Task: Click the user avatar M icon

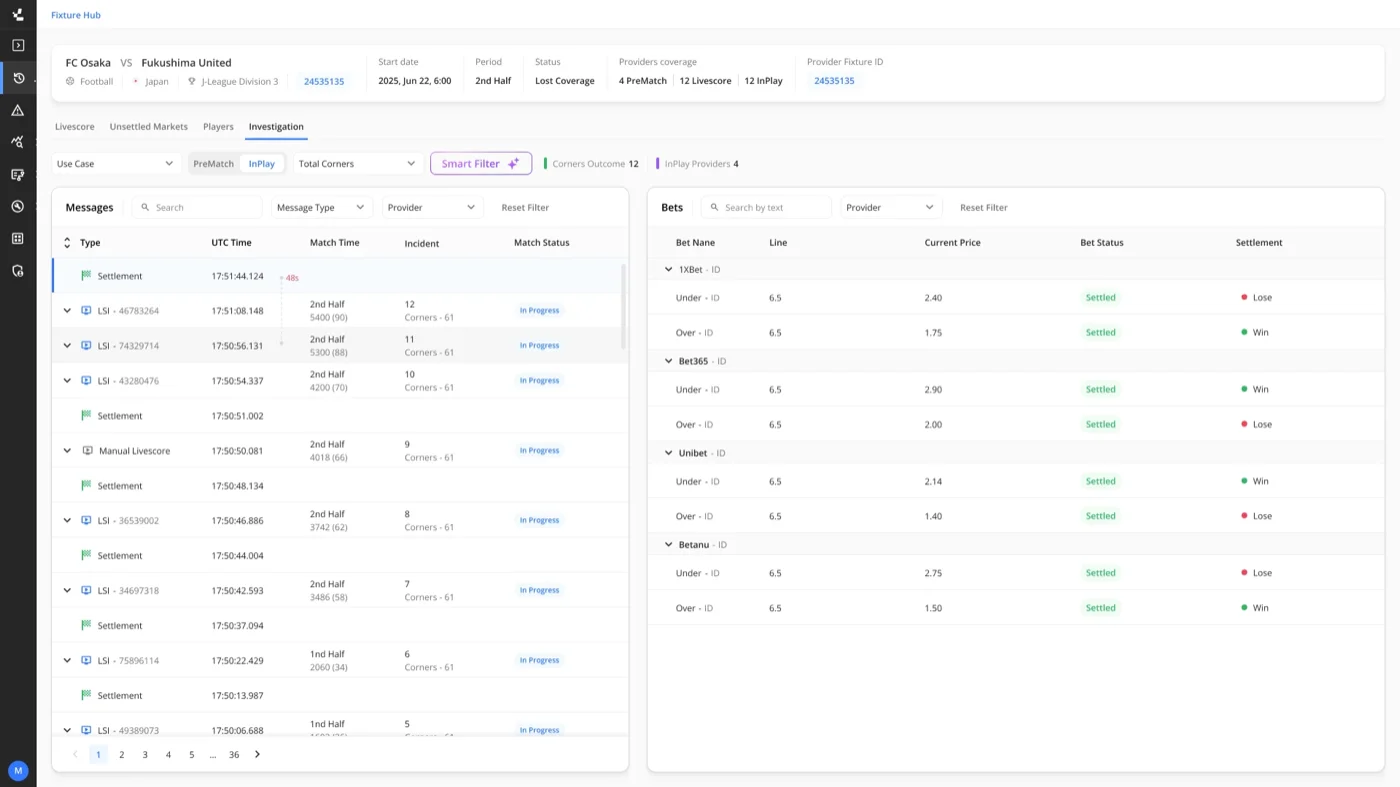Action: coord(17,770)
